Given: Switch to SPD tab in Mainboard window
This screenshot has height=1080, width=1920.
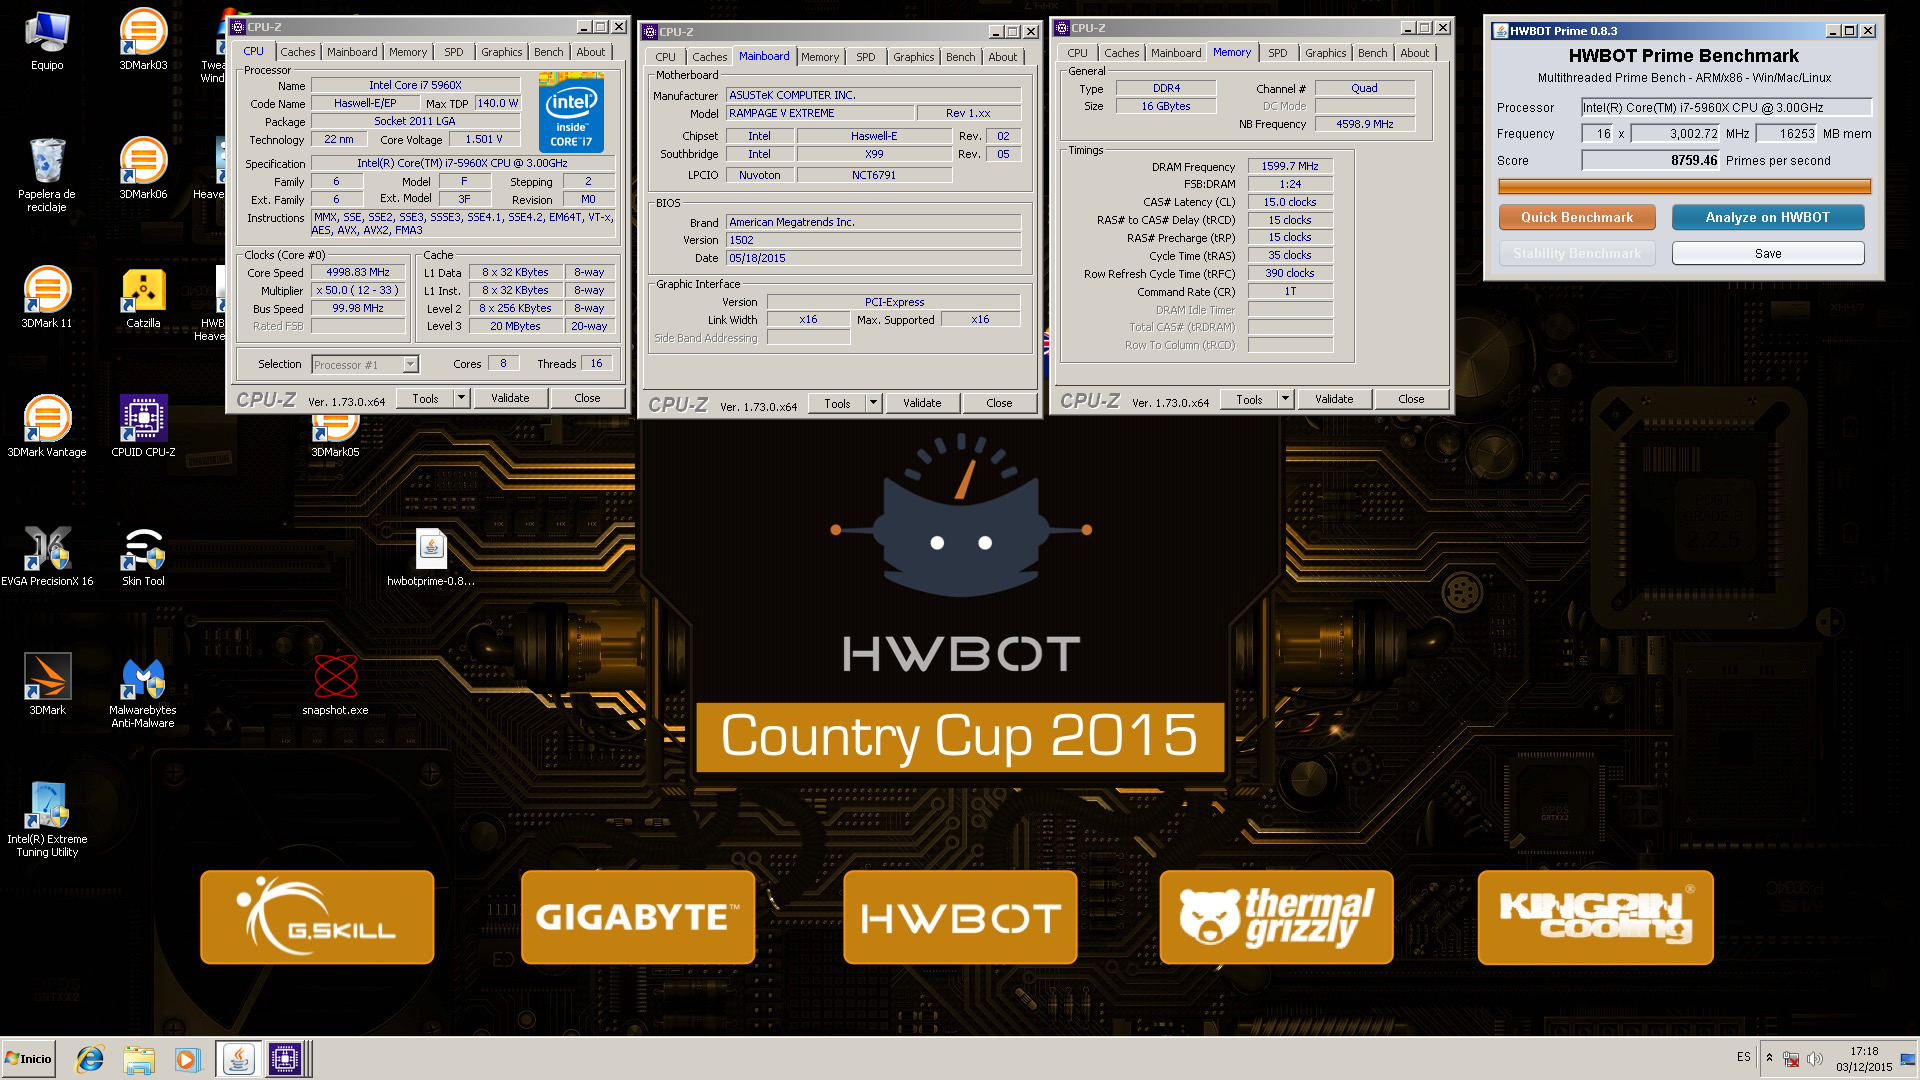Looking at the screenshot, I should click(866, 57).
